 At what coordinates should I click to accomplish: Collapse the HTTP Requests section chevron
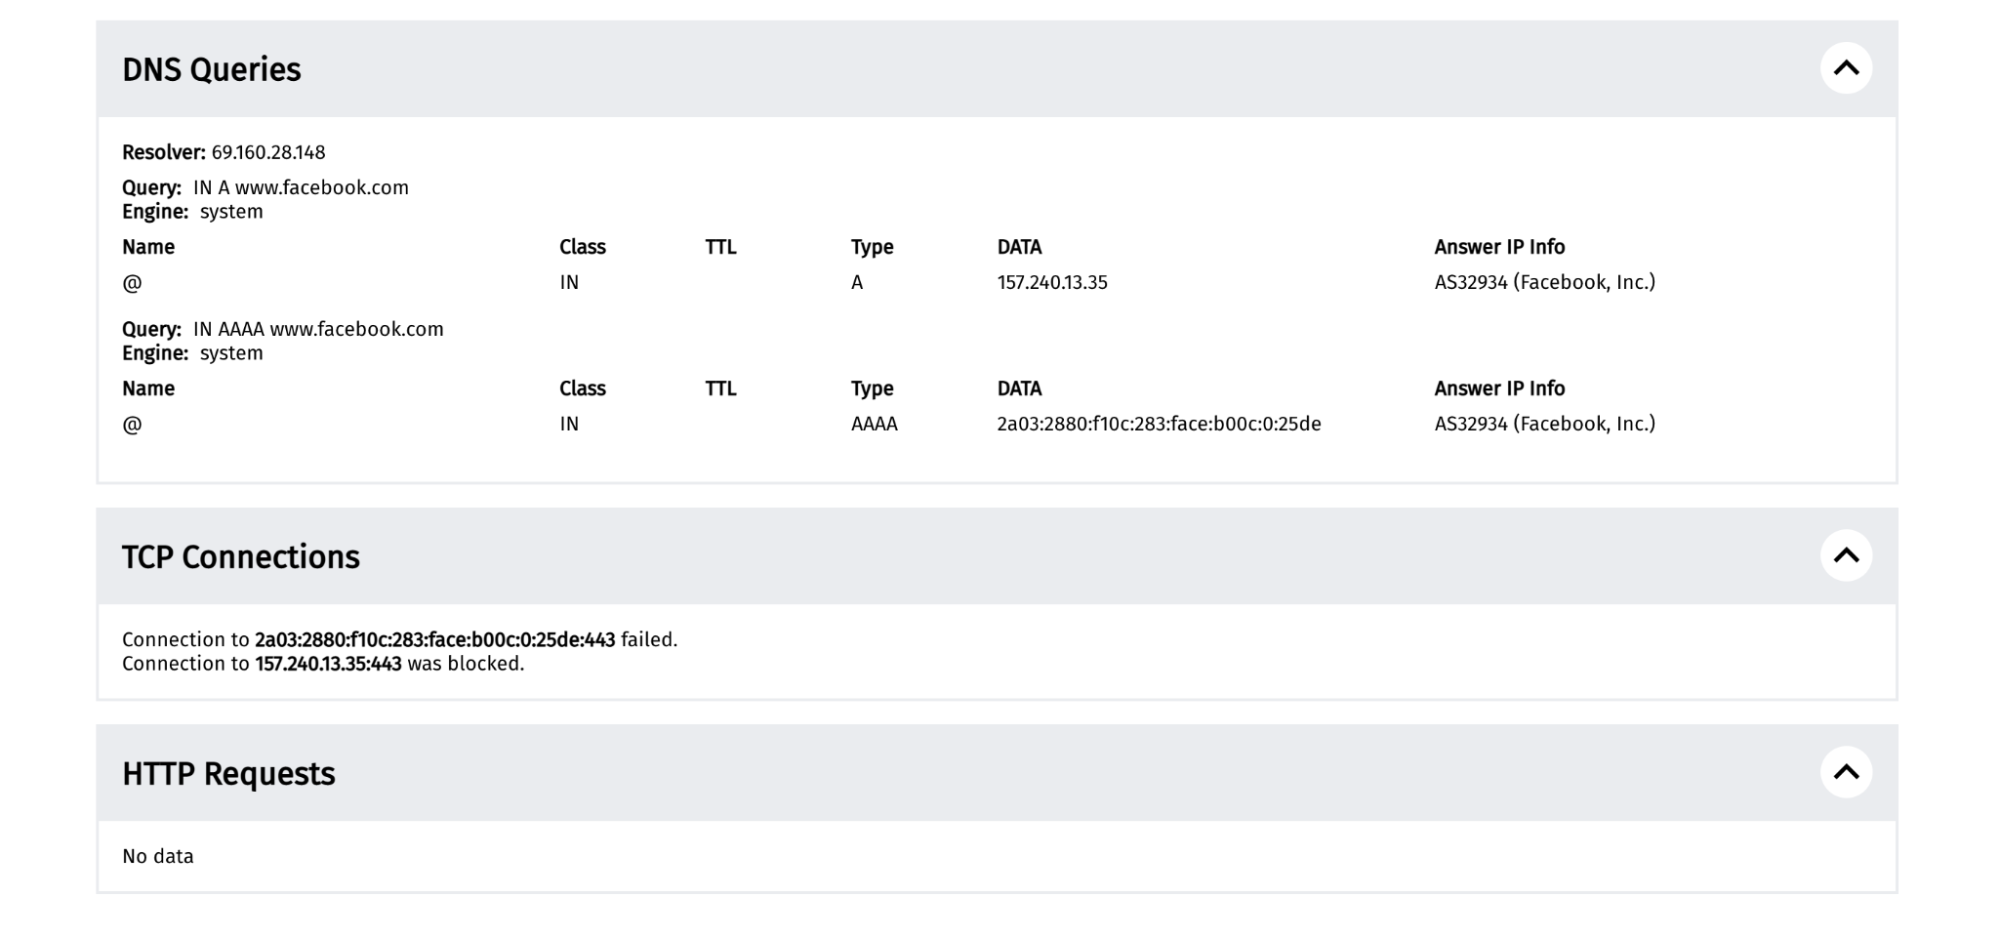[1845, 772]
